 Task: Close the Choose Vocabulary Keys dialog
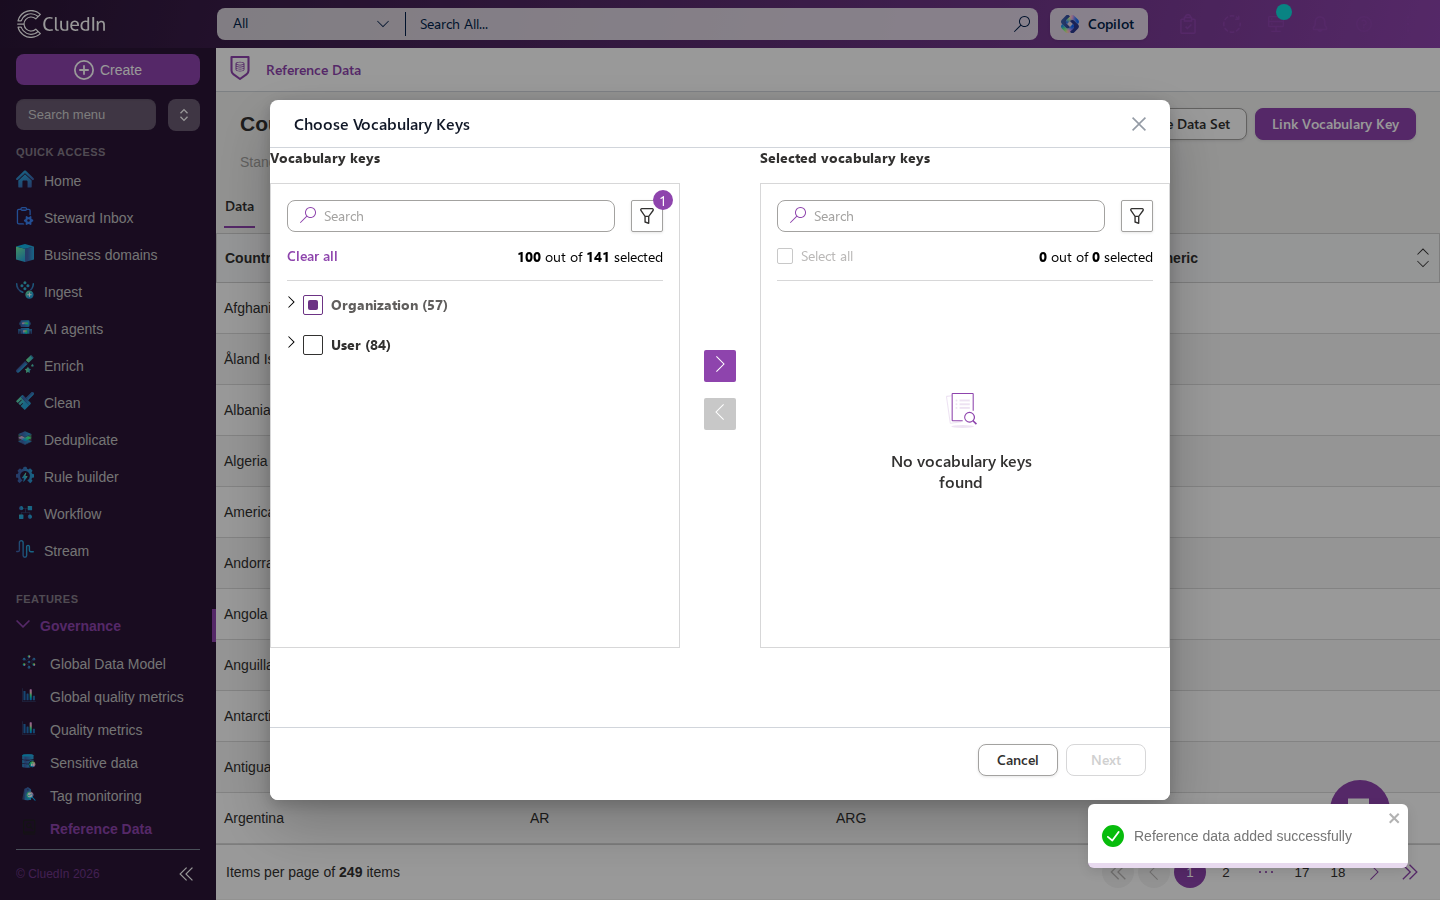[x=1139, y=124]
